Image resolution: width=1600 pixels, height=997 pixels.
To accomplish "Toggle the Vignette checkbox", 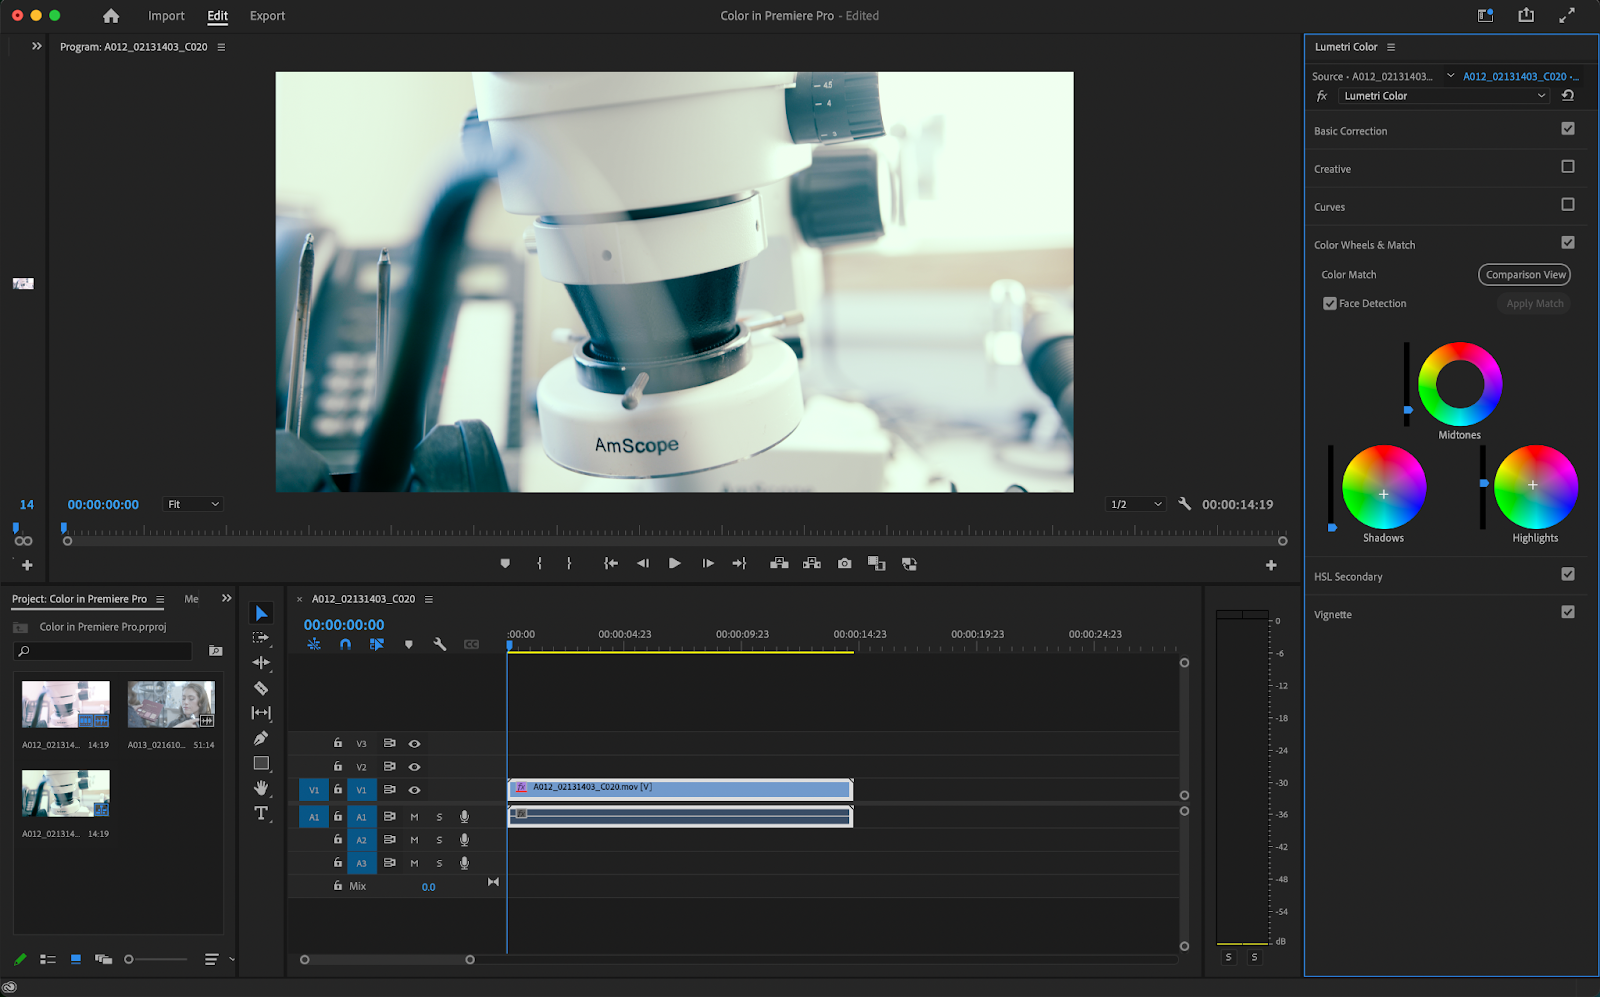I will coord(1568,613).
